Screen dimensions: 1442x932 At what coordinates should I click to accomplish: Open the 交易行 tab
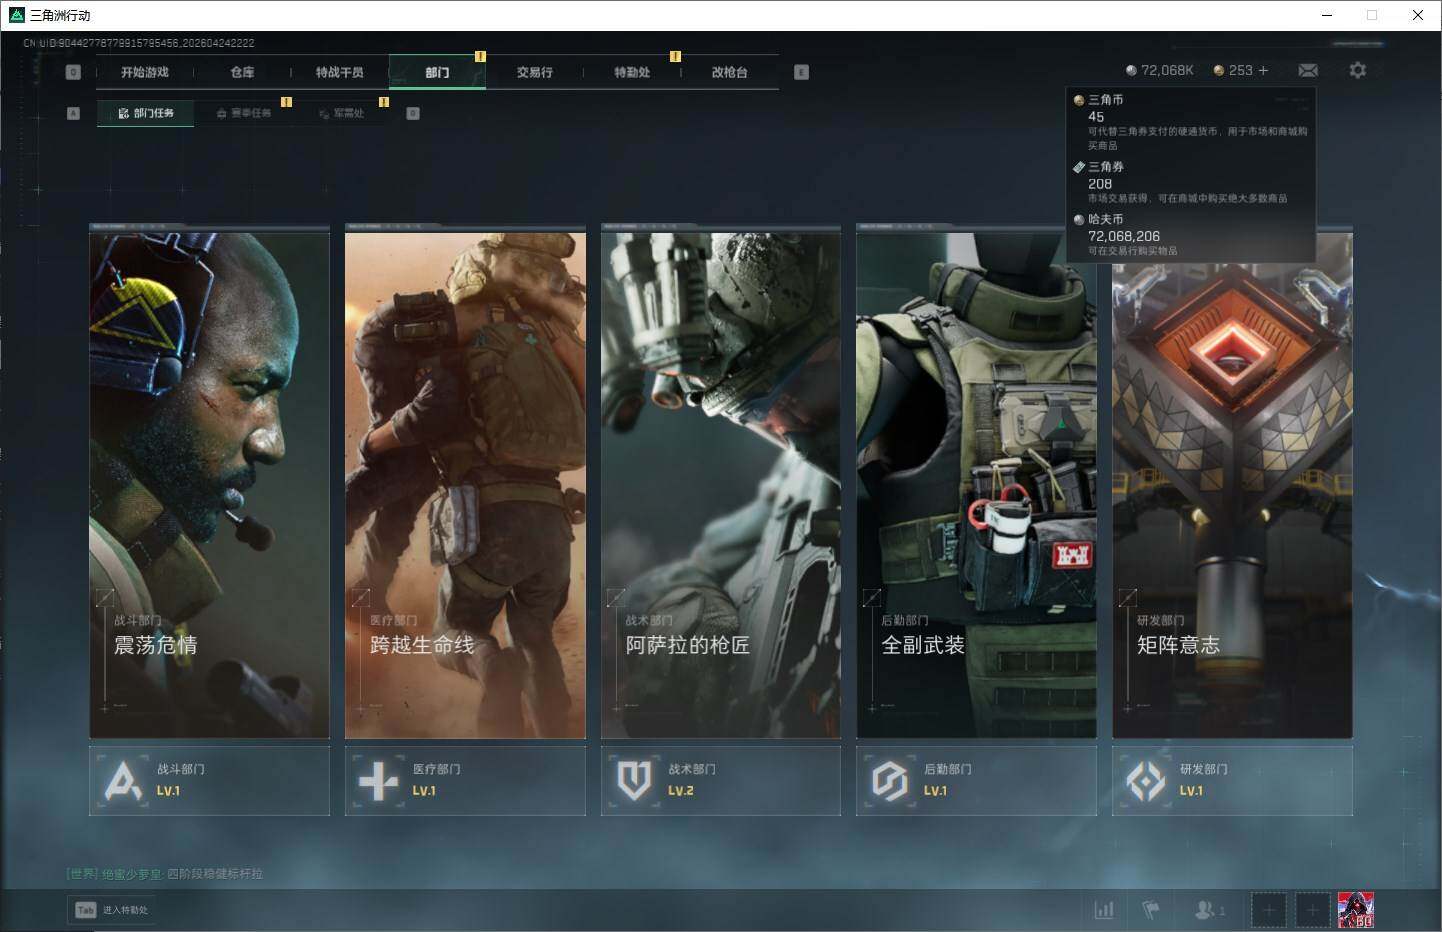point(534,72)
